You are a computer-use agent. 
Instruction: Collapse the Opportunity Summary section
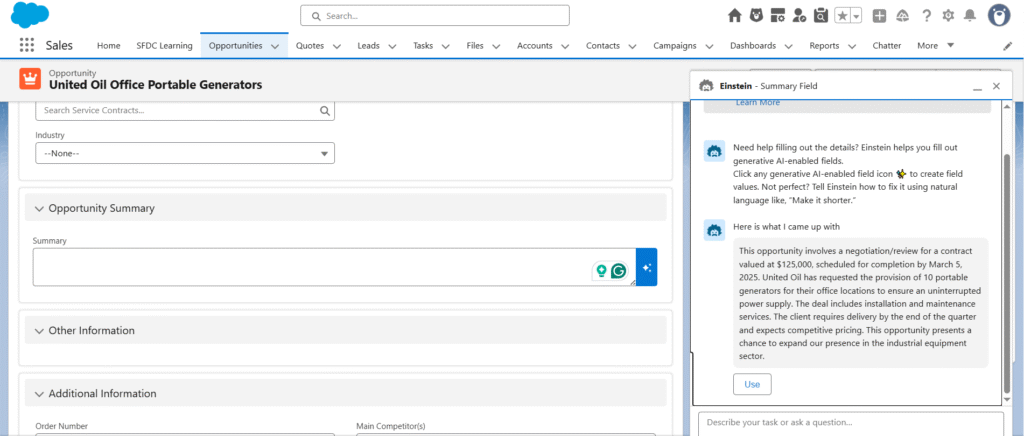coord(40,208)
